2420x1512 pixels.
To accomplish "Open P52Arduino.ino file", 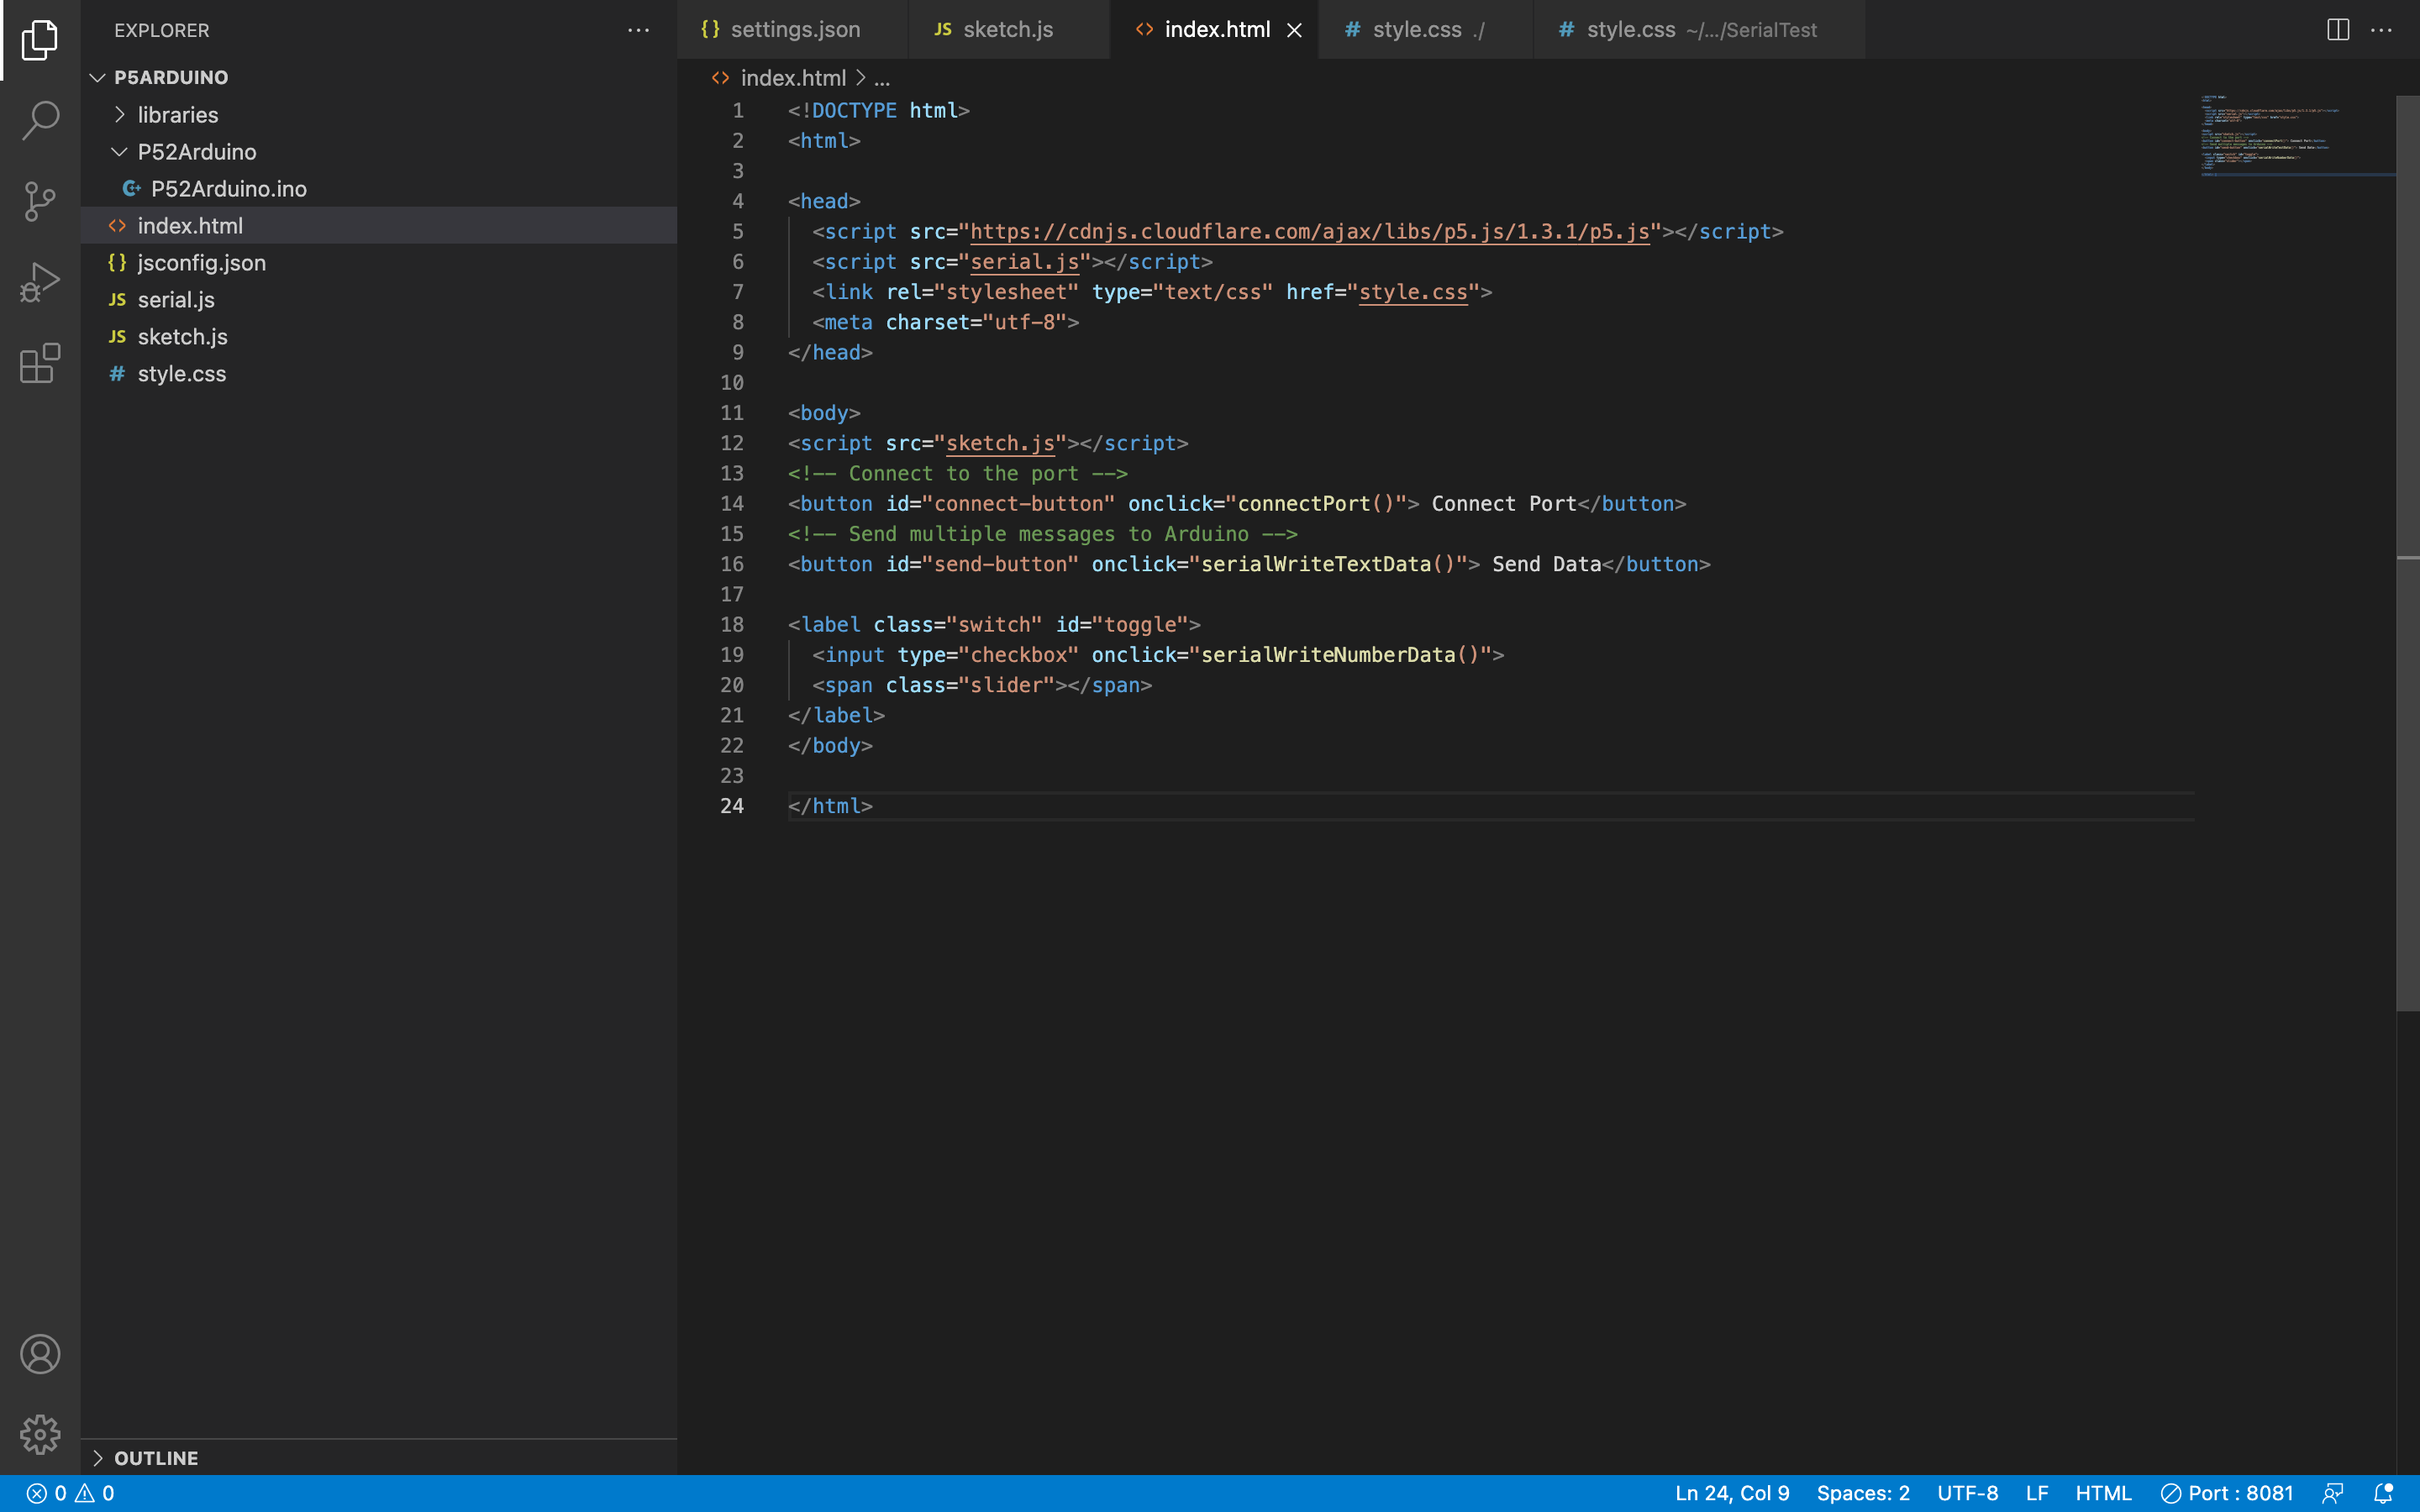I will [x=378, y=188].
